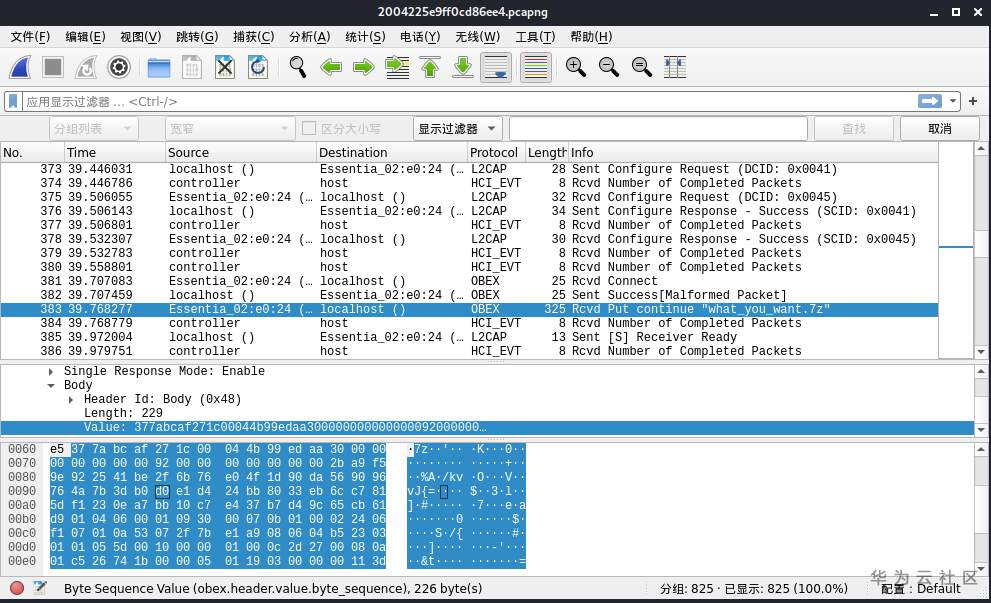Open the narrow/wide character width dropdown
The image size is (991, 603).
230,128
